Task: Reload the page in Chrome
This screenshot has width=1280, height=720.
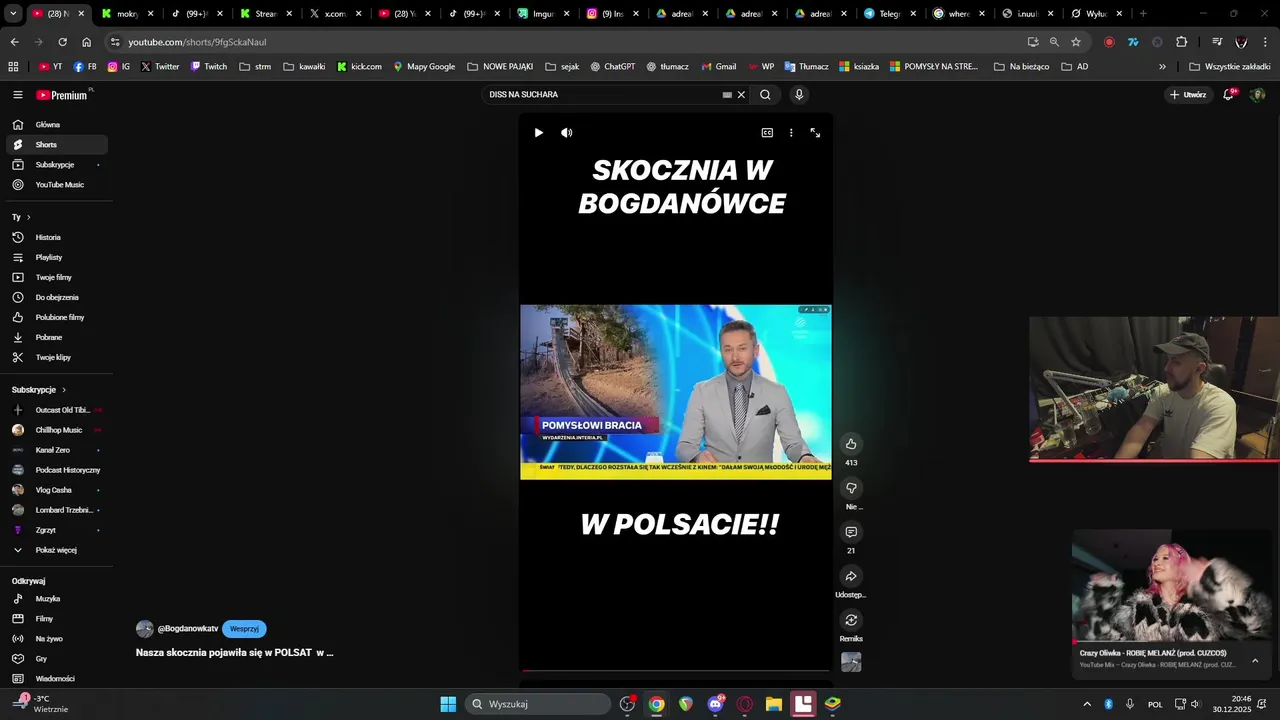Action: pyautogui.click(x=62, y=42)
